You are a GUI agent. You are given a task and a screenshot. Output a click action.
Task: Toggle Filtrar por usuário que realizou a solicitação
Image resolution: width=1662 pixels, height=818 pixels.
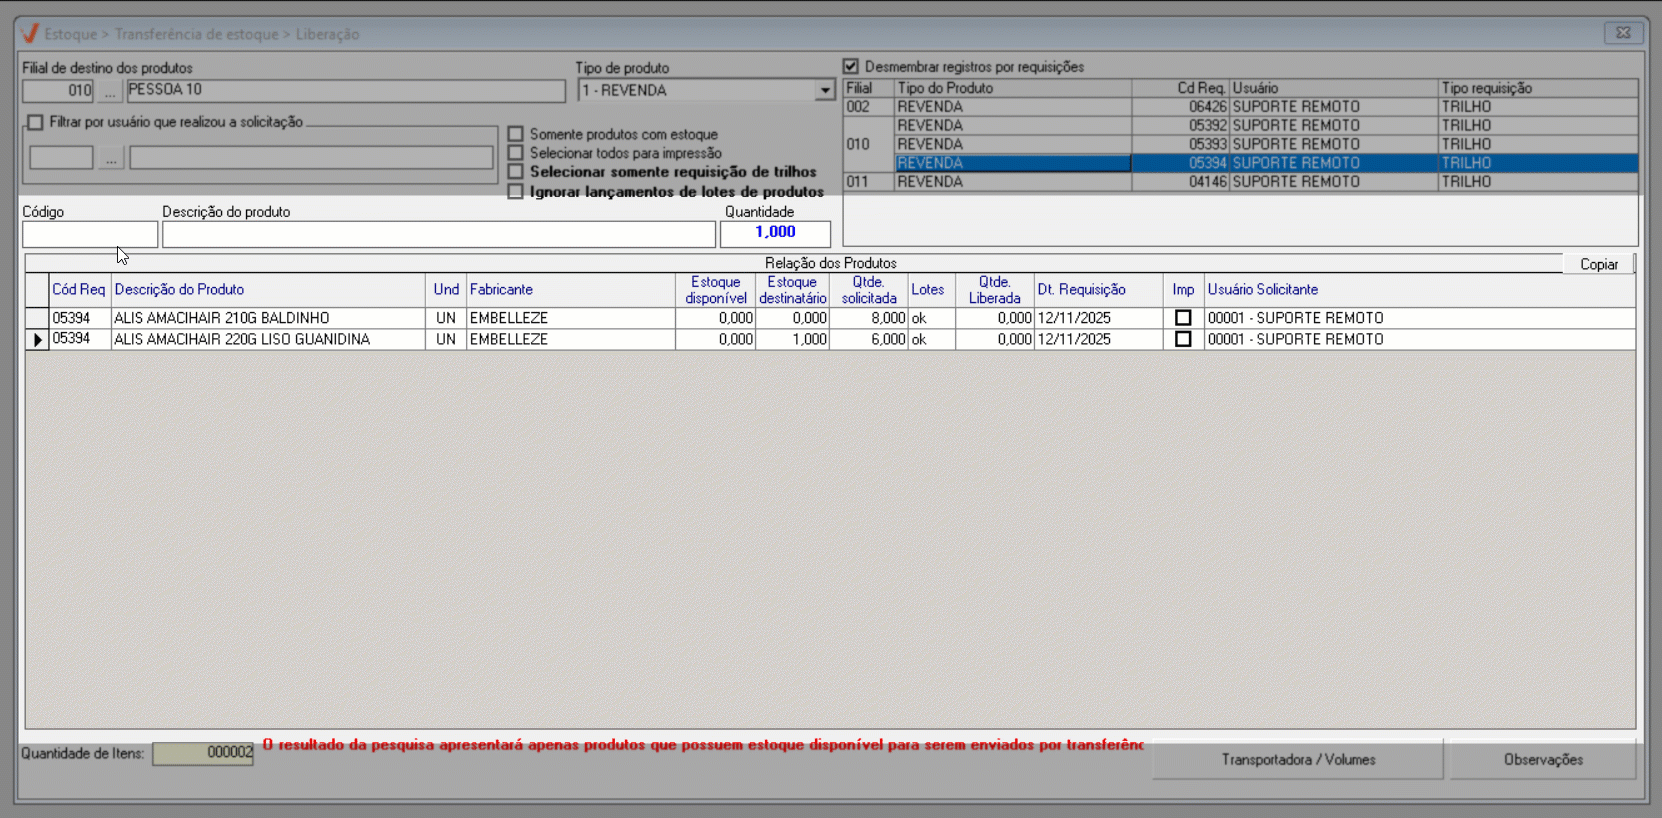tap(36, 122)
